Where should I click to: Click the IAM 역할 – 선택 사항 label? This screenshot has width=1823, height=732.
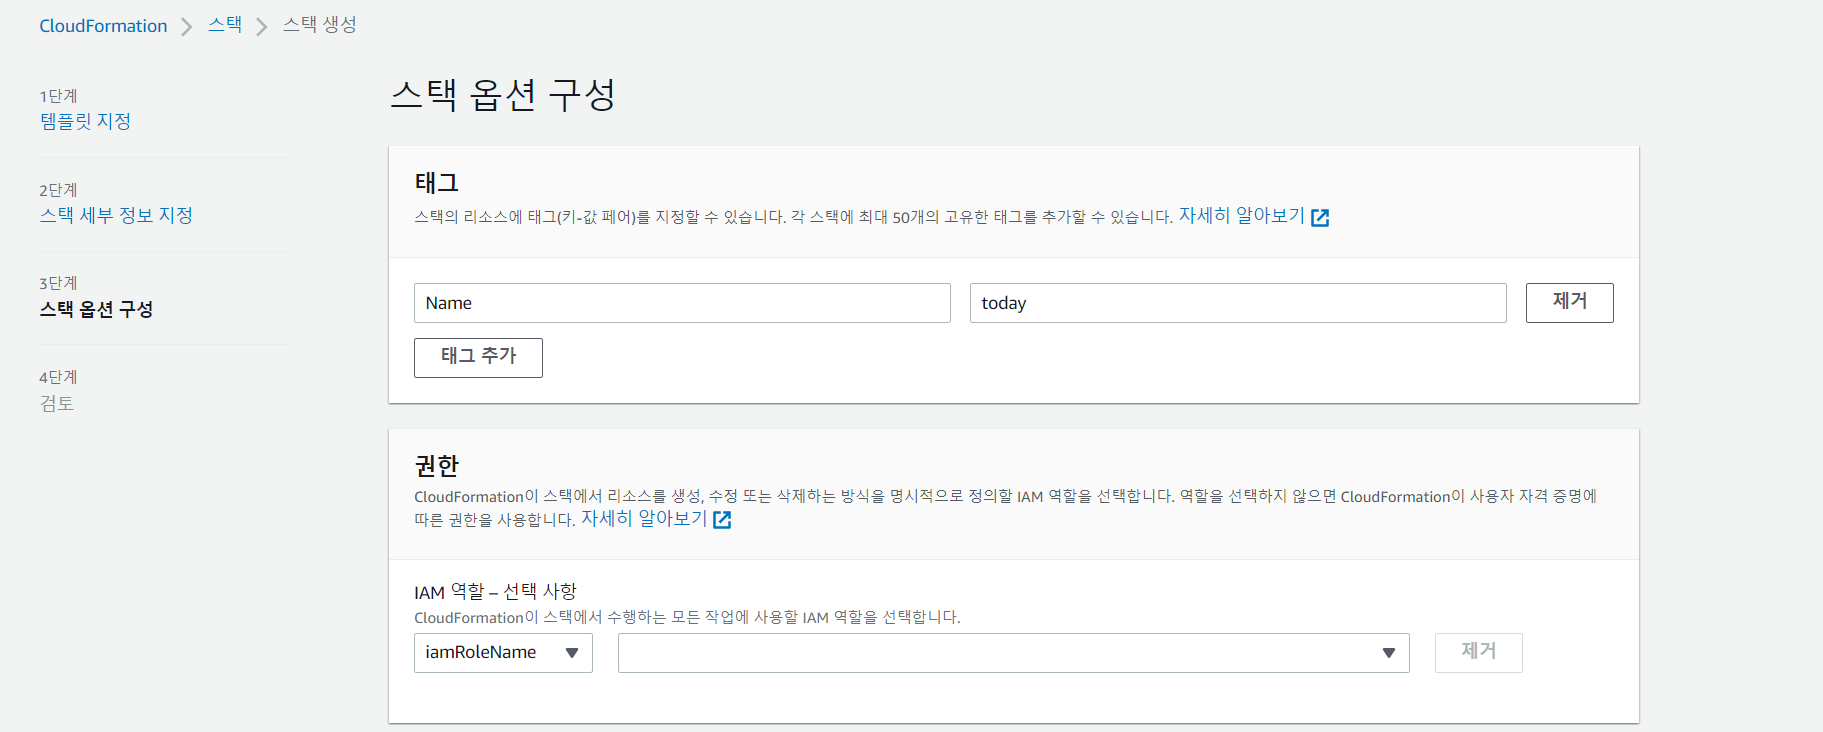(495, 592)
